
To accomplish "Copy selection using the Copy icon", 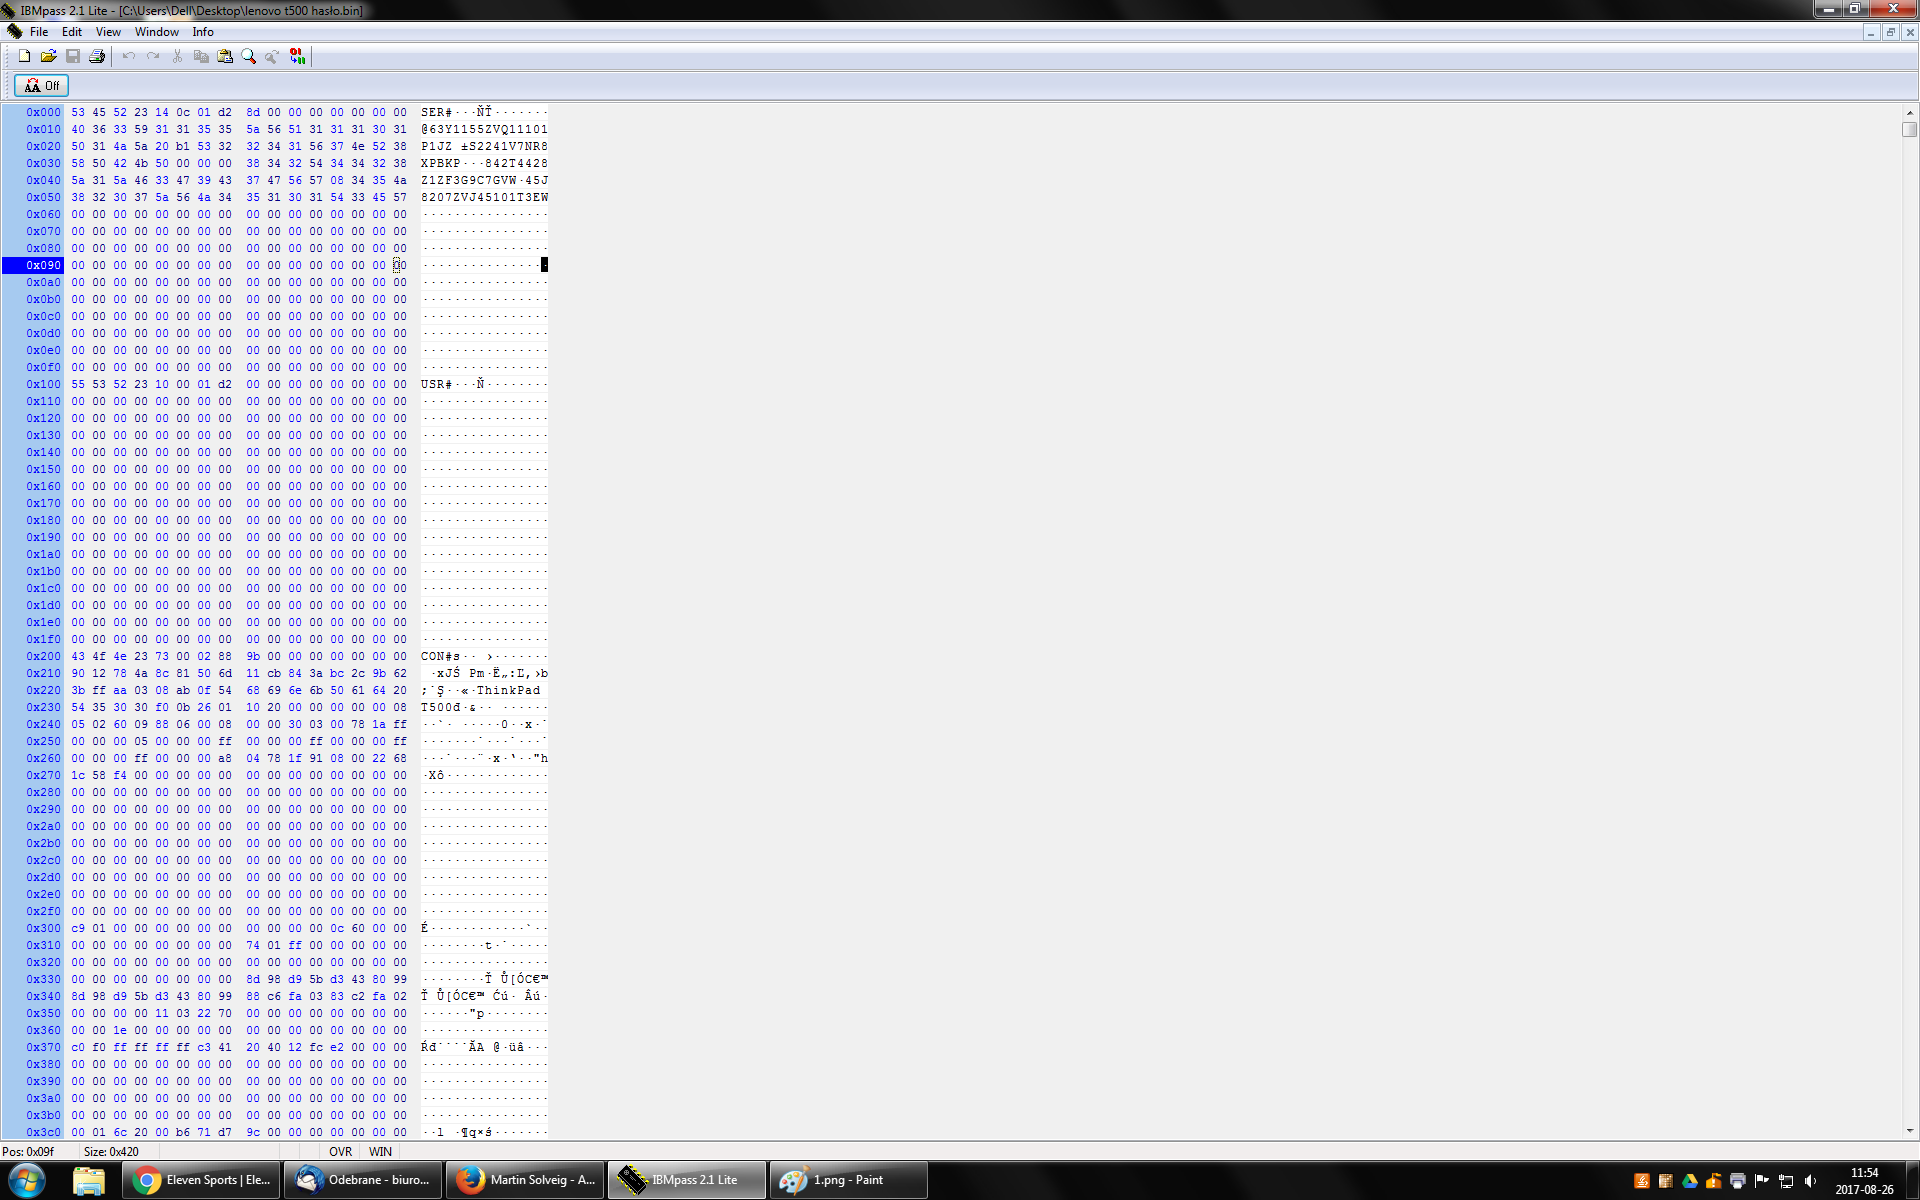I will [x=201, y=57].
